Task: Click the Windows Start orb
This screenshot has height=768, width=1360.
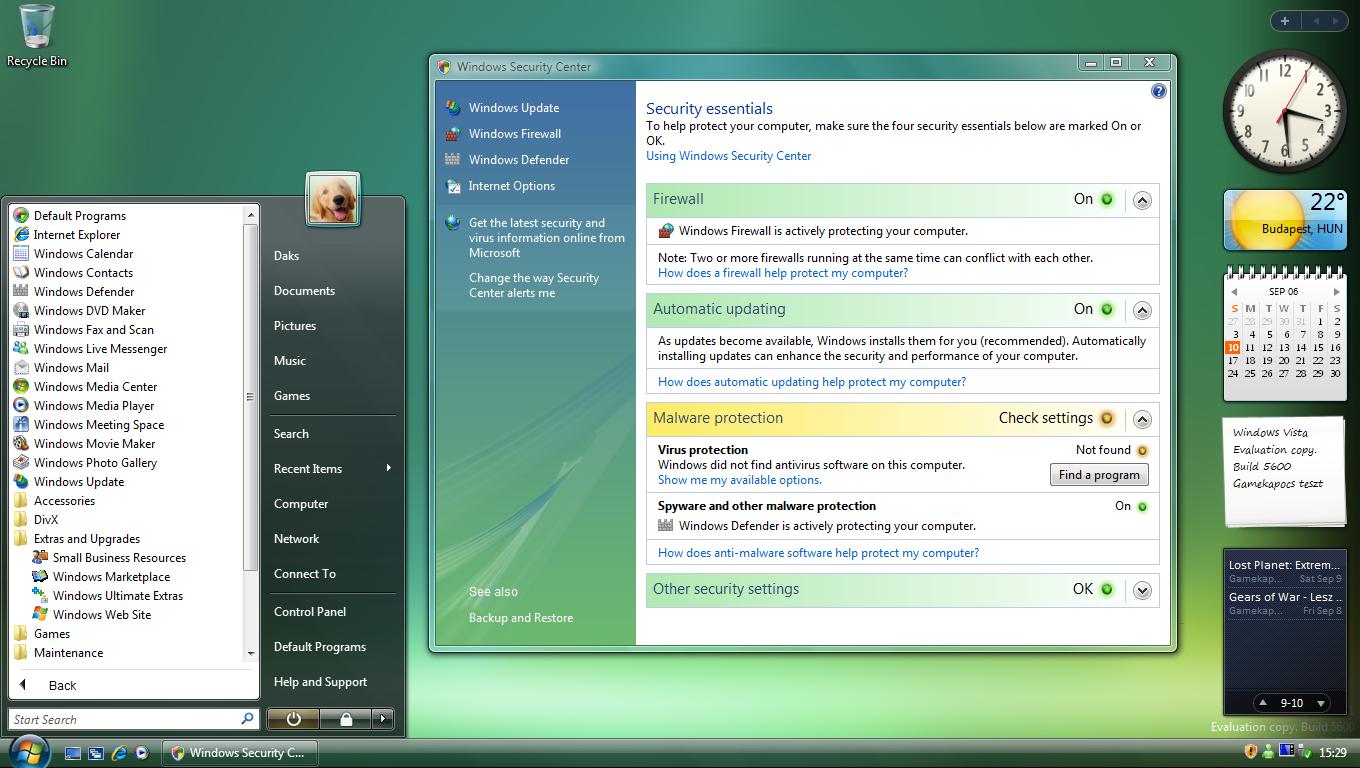Action: point(29,751)
